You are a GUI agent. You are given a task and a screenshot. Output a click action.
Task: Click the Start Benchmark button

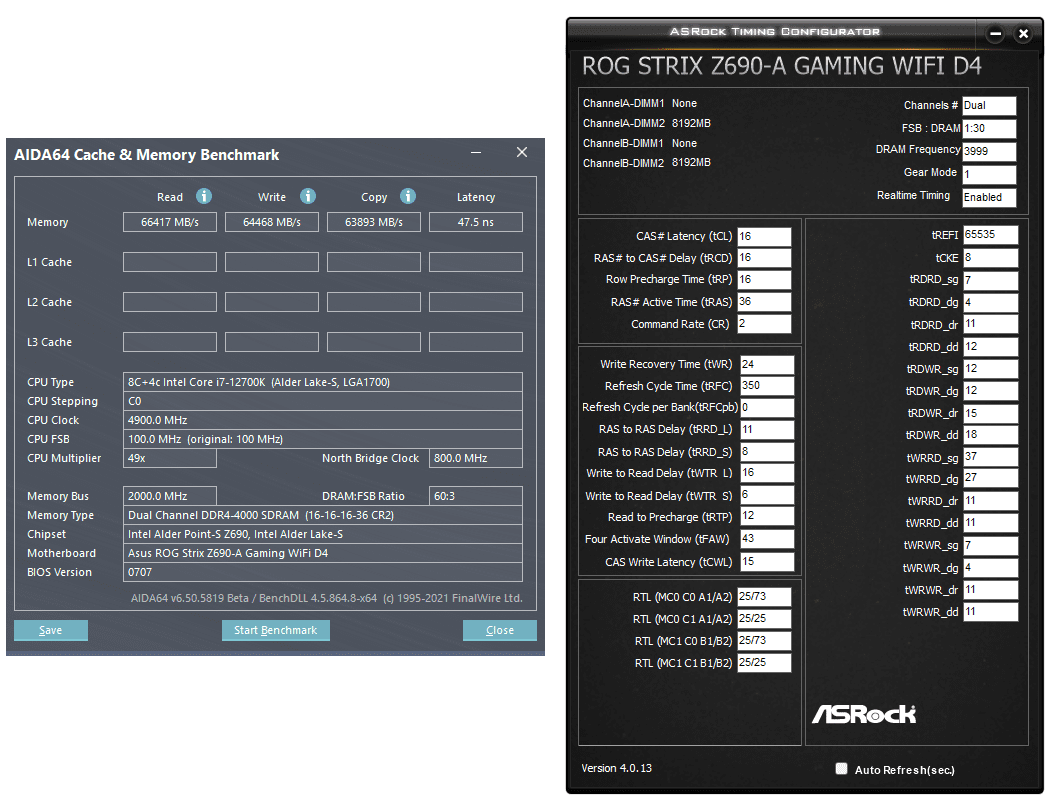click(x=276, y=630)
